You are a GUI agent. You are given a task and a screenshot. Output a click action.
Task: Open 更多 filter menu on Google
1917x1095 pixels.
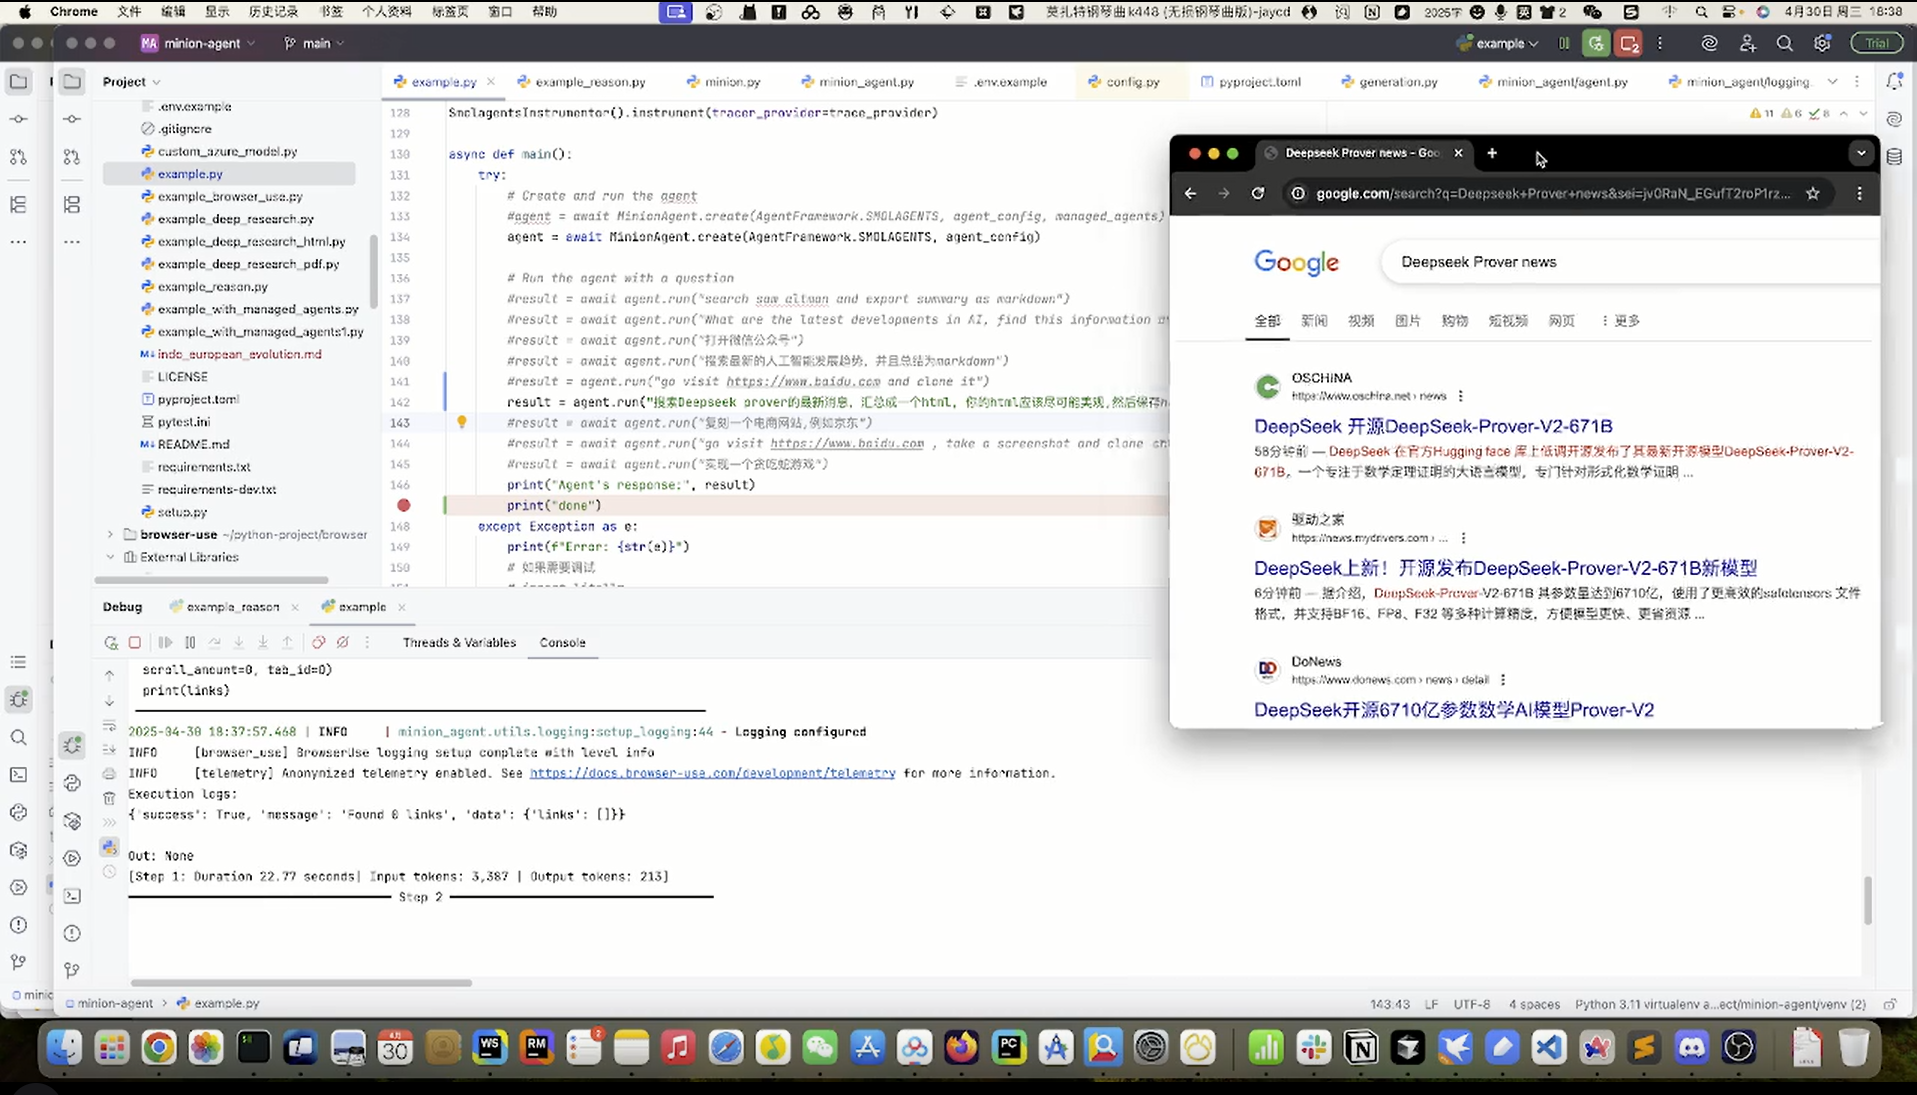point(1621,321)
